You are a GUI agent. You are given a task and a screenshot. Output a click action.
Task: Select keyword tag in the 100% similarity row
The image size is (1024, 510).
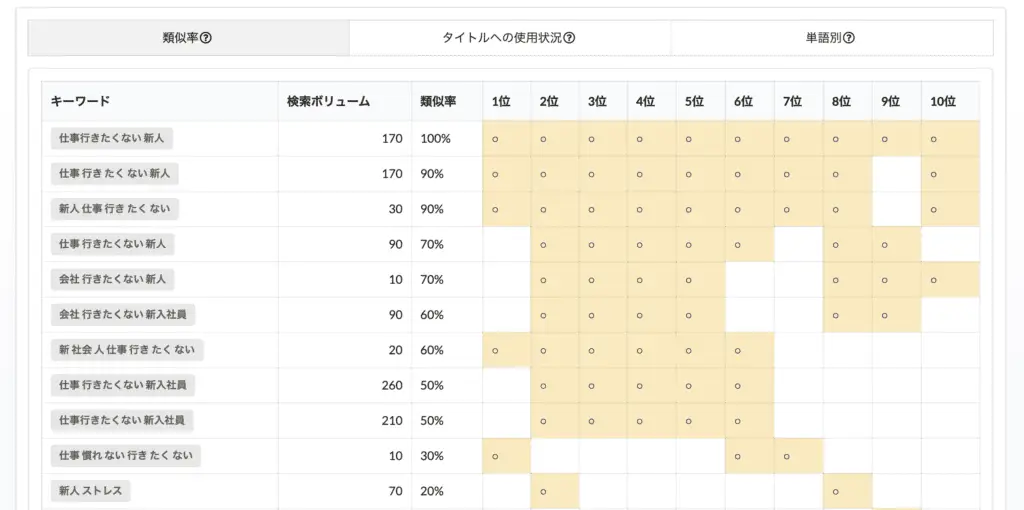(x=112, y=138)
